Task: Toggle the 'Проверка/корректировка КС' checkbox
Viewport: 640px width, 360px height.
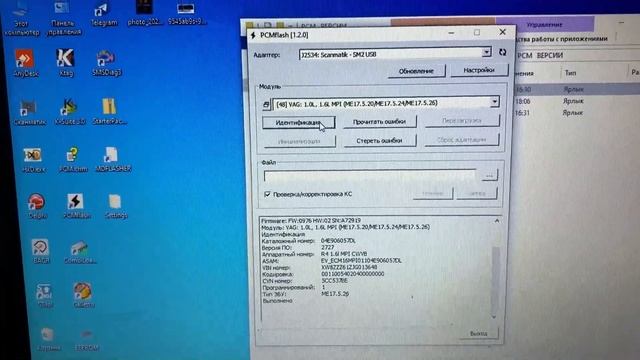Action: click(267, 194)
